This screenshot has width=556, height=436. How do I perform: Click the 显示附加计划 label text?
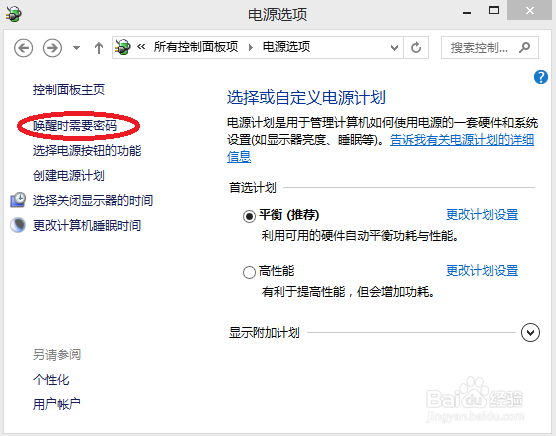[x=264, y=332]
